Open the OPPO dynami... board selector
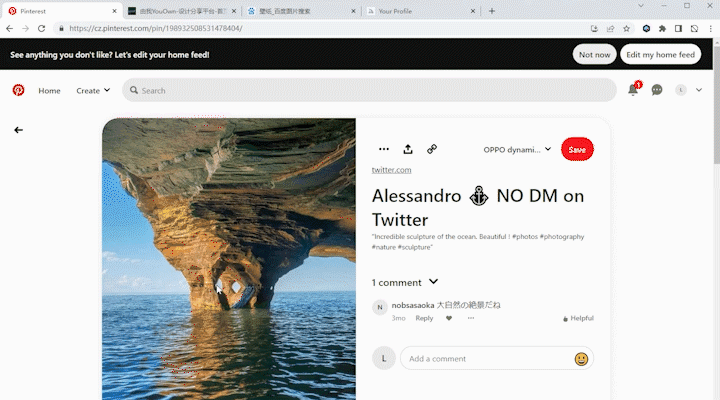 pos(517,149)
